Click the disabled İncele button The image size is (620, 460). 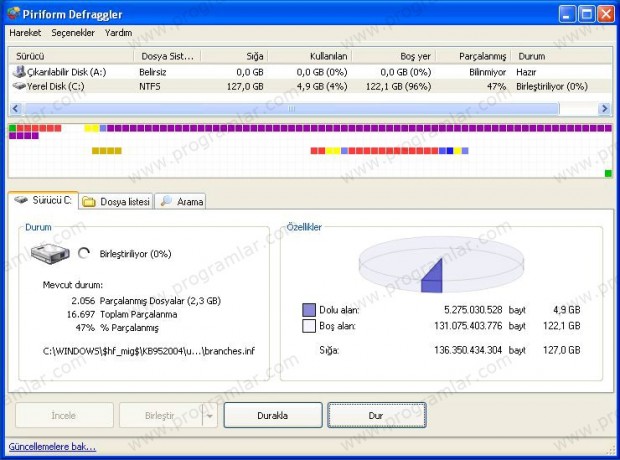click(x=64, y=415)
